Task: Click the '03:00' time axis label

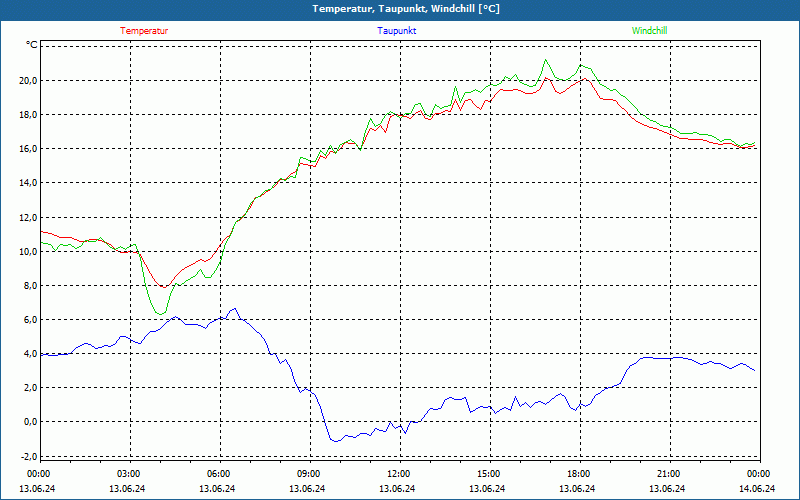Action: click(x=128, y=474)
